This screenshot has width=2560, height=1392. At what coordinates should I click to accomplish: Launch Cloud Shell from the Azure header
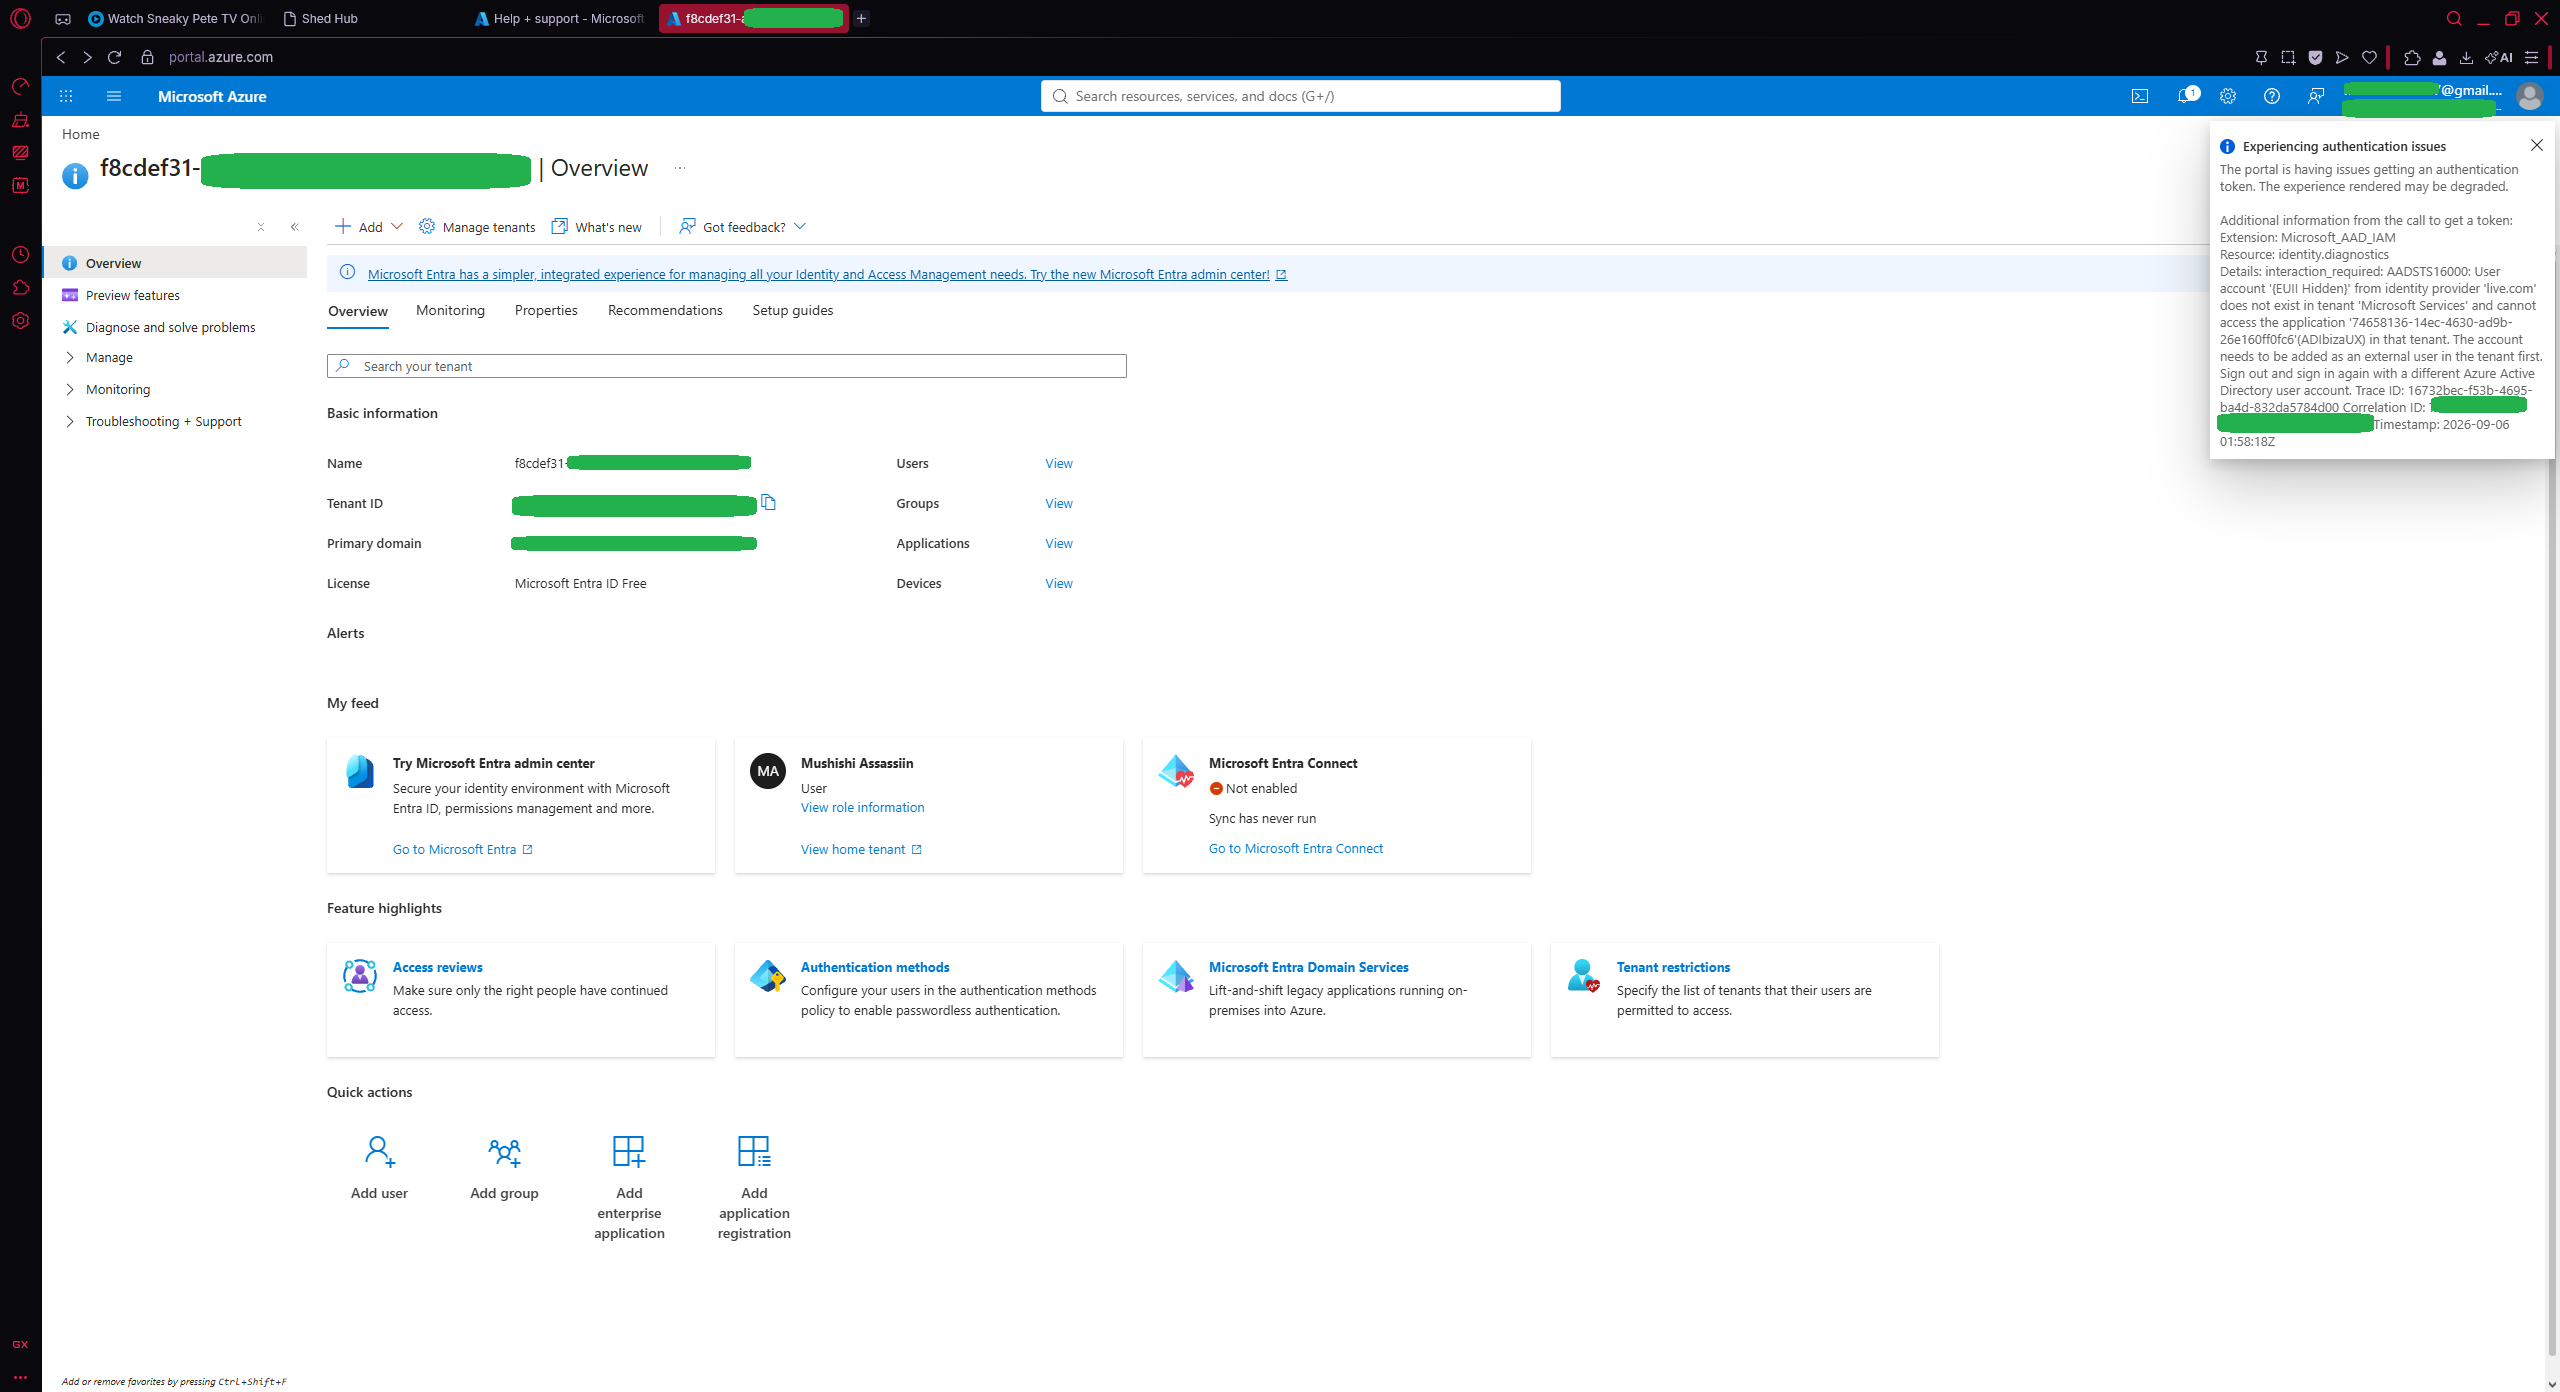click(2140, 96)
